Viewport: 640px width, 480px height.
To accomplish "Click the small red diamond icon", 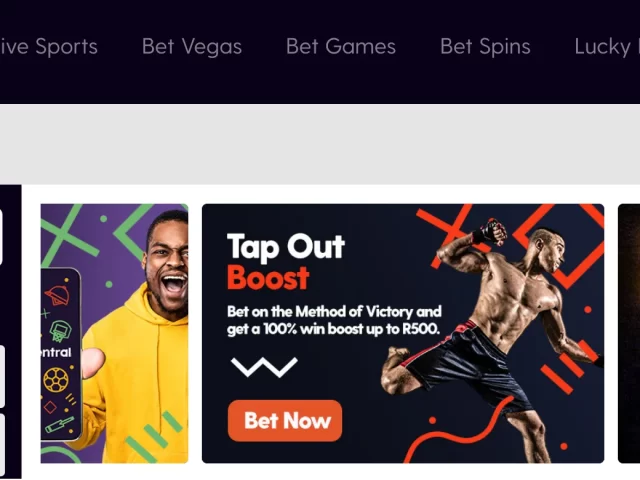I will click(x=50, y=407).
